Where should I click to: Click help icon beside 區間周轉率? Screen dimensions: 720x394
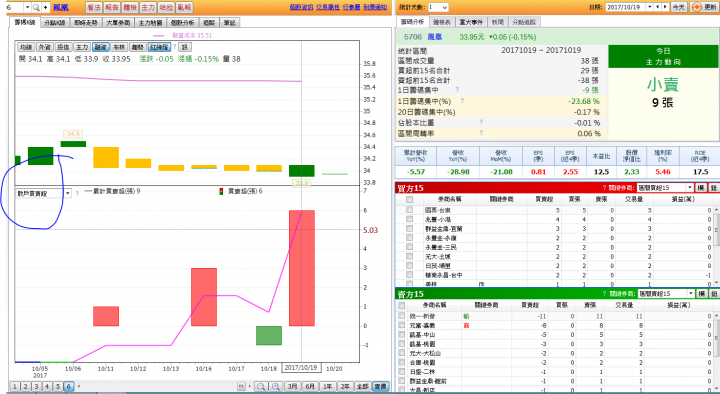[x=481, y=133]
